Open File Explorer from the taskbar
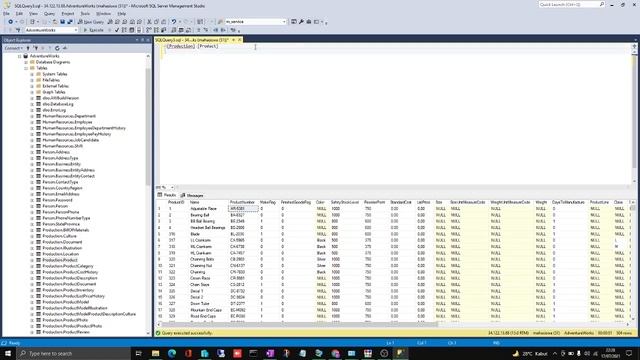 coord(156,353)
